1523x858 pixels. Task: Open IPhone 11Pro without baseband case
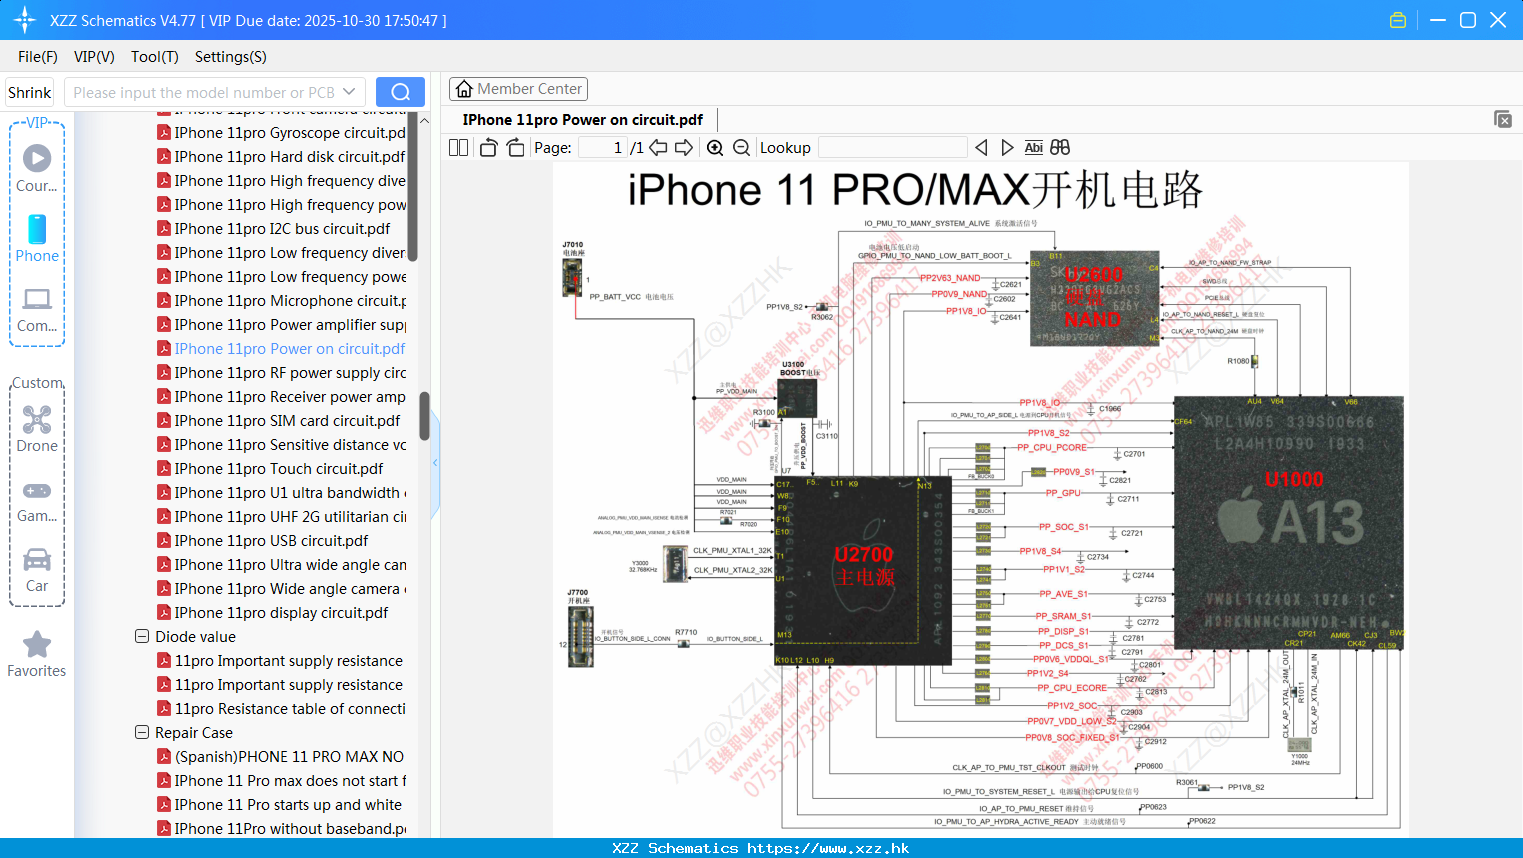pos(281,828)
